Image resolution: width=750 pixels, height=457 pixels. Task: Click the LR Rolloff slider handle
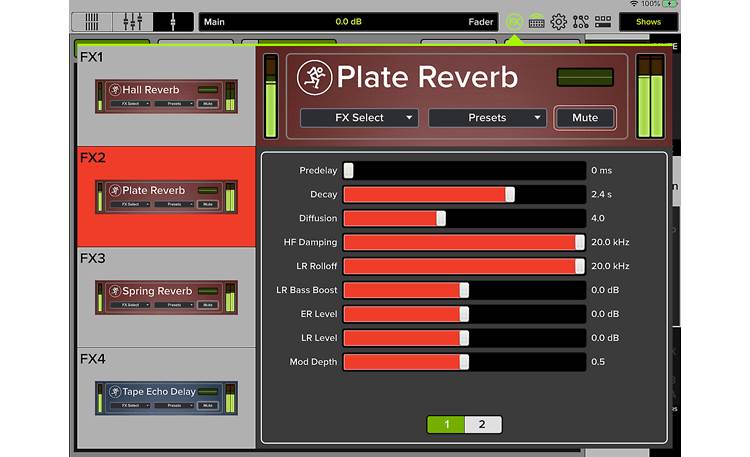click(x=580, y=266)
